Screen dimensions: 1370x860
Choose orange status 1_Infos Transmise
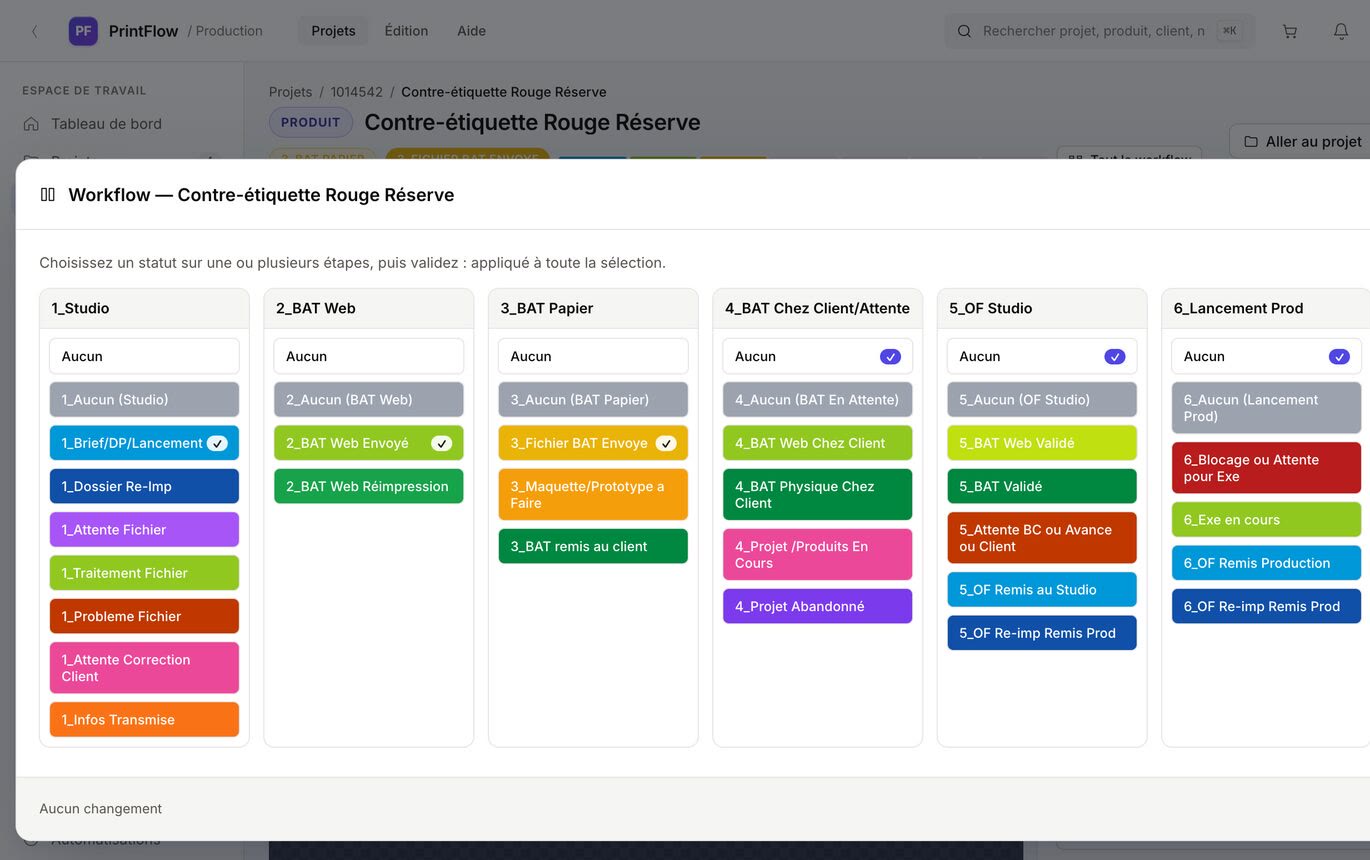point(144,720)
